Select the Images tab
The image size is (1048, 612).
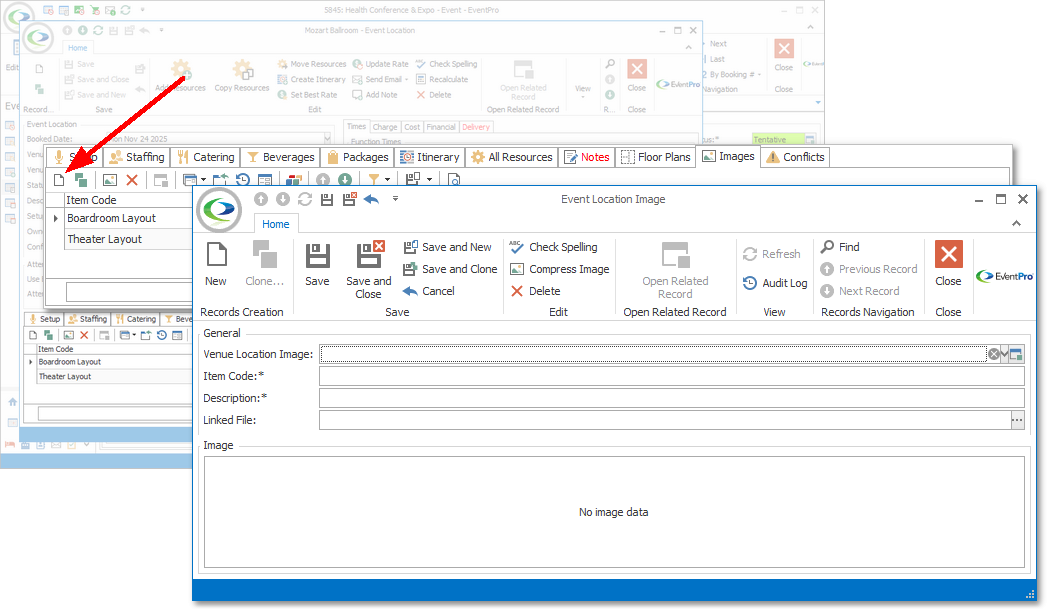[x=729, y=156]
